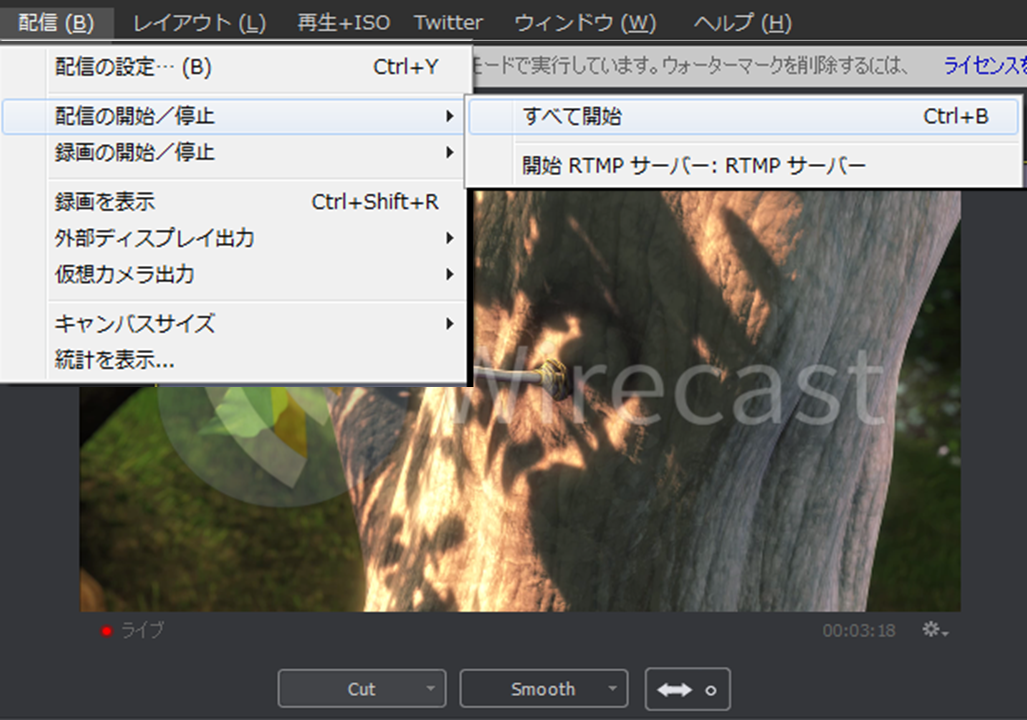Open the 配信 (B) menu
The image size is (1027, 720).
tap(56, 24)
